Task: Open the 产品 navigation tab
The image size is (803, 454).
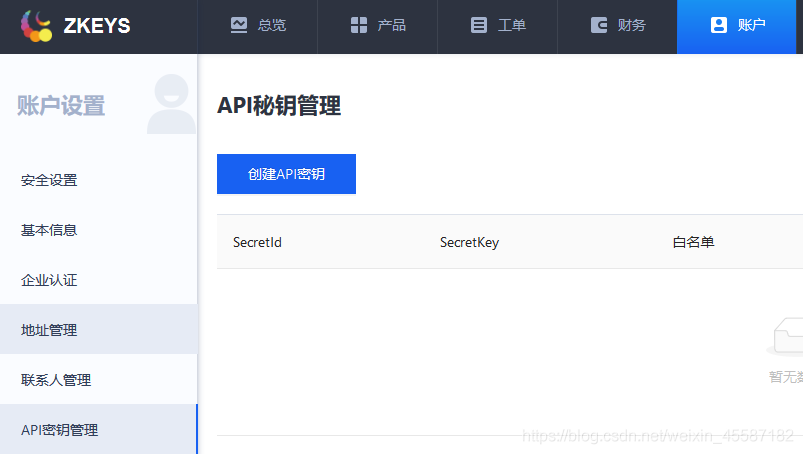Action: 377,27
